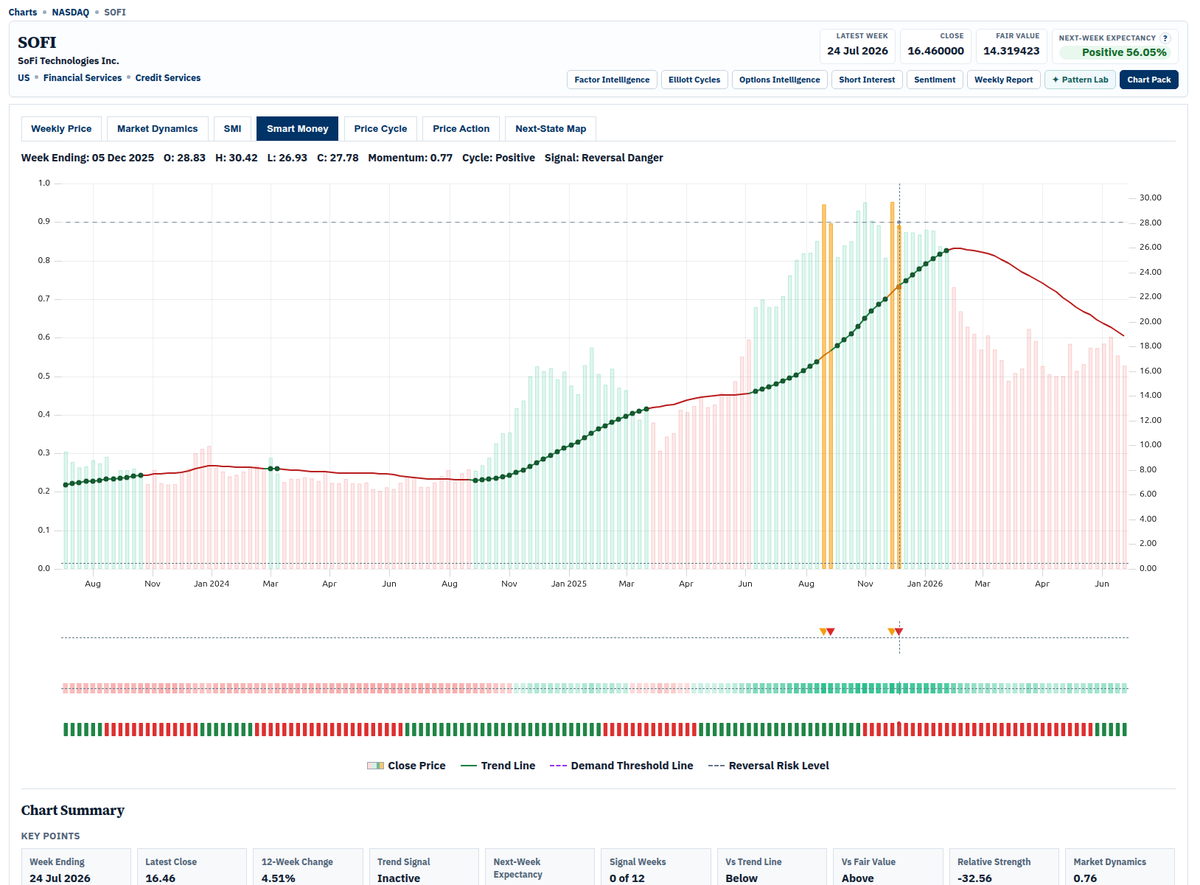Image resolution: width=1200 pixels, height=885 pixels.
Task: Select the Smart Money tab
Action: point(297,128)
